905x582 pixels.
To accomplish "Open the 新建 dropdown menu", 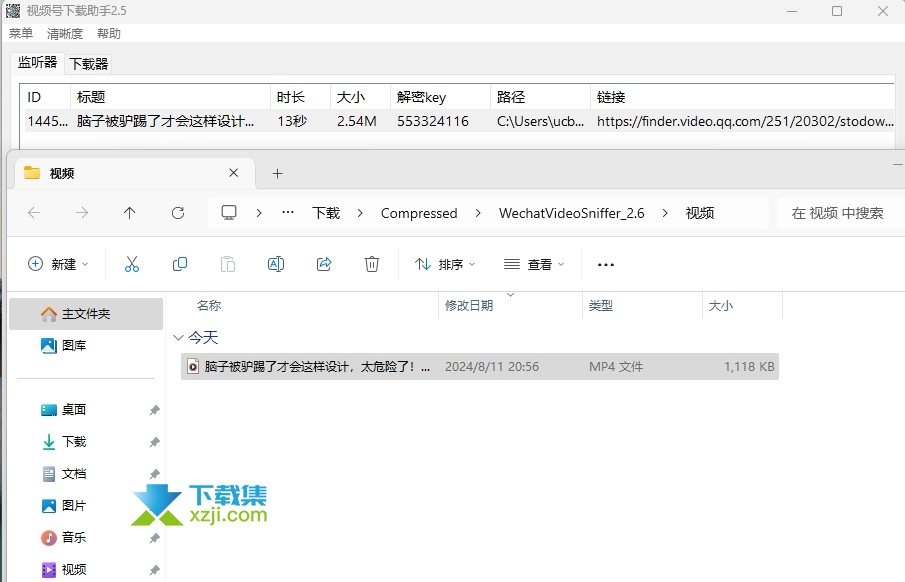I will [x=57, y=263].
